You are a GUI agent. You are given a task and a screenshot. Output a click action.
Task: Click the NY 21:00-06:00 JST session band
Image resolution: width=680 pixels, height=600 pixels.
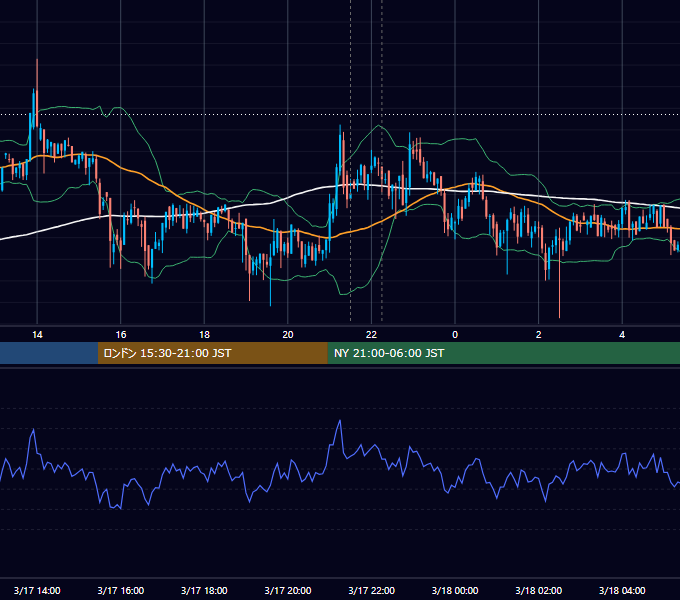(x=503, y=353)
